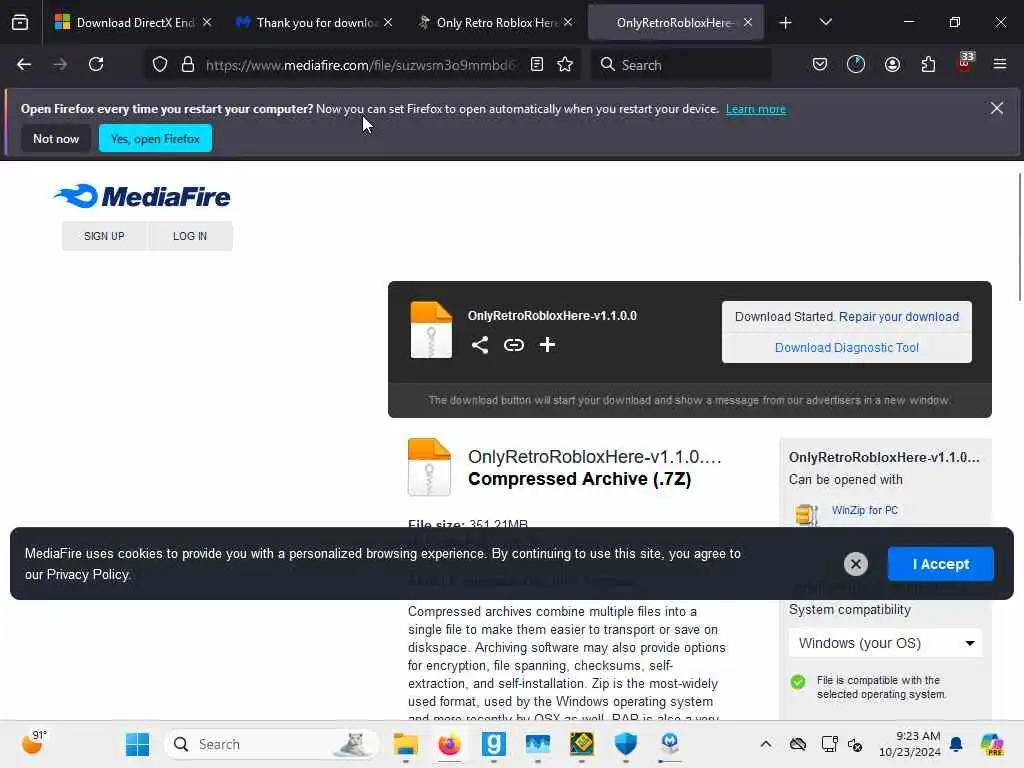Open the tracking protection shield icon

pos(160,64)
